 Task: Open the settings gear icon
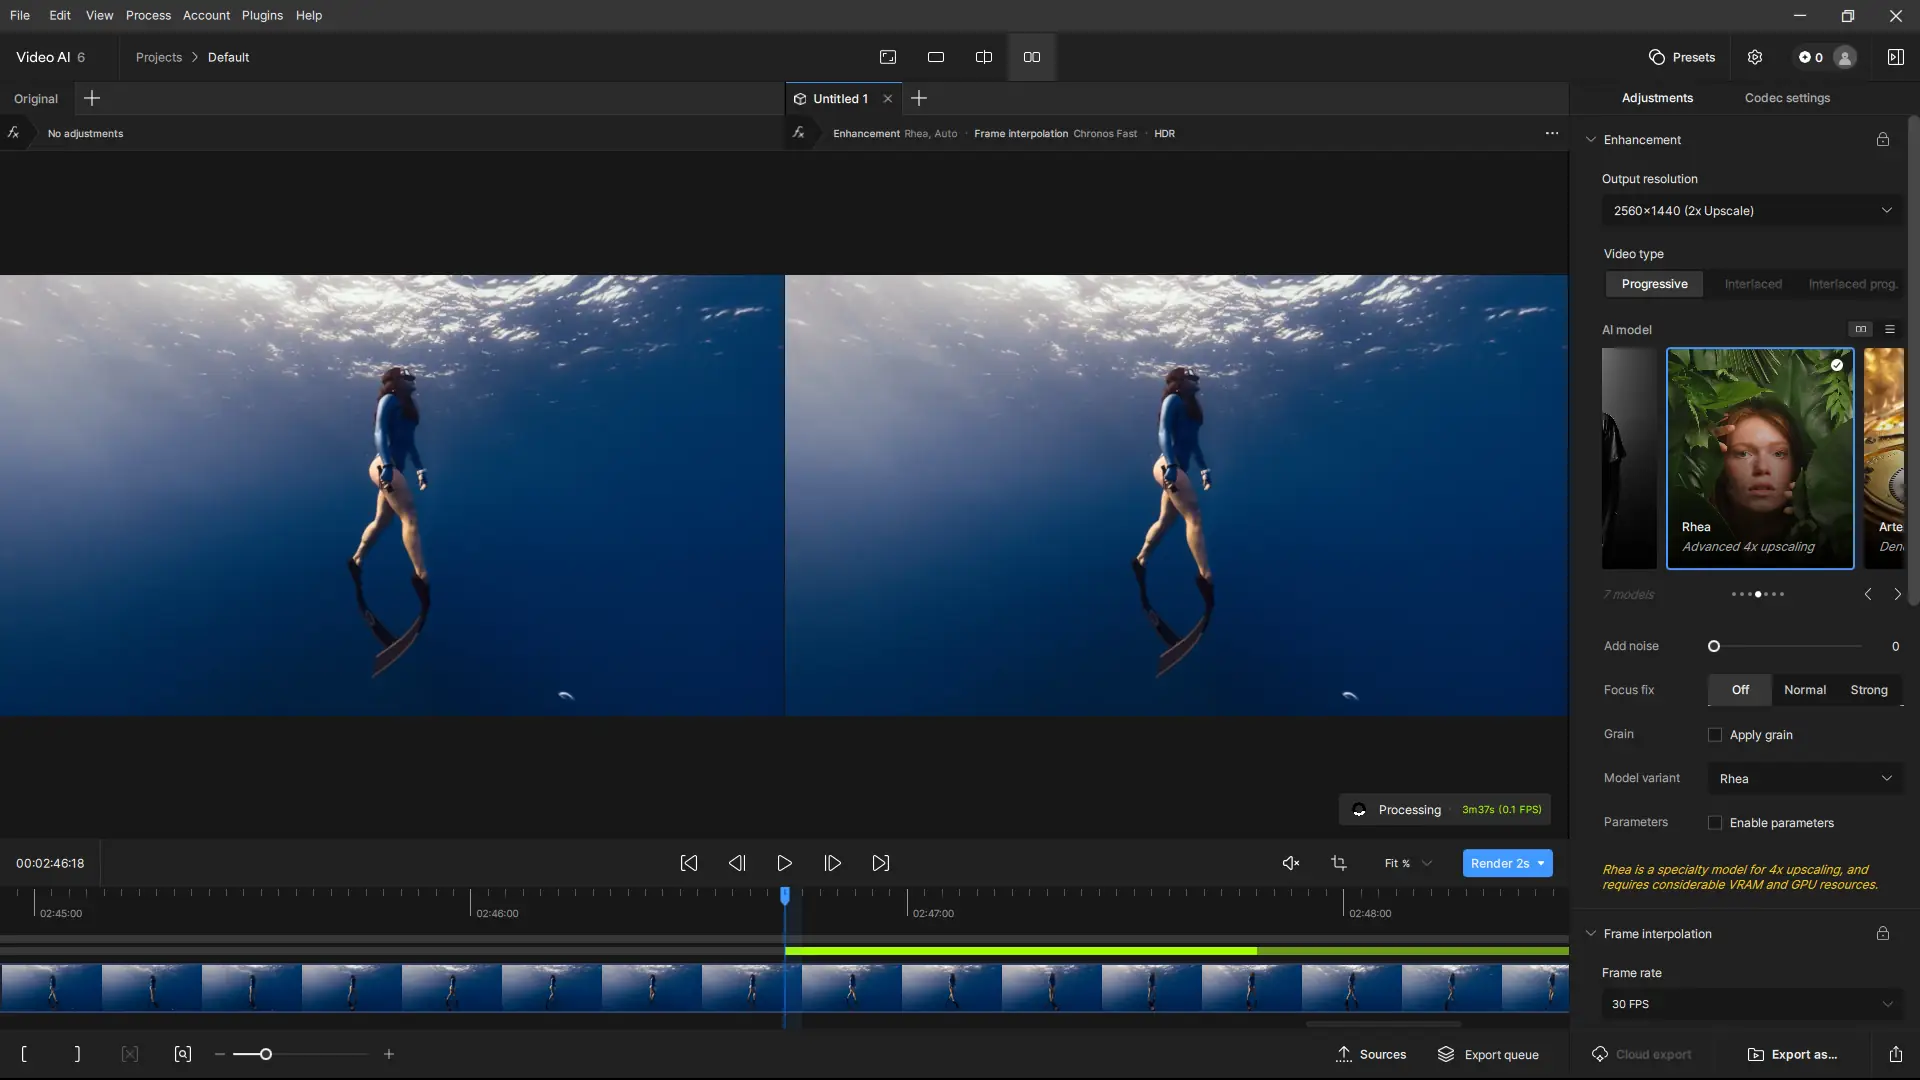[1755, 57]
